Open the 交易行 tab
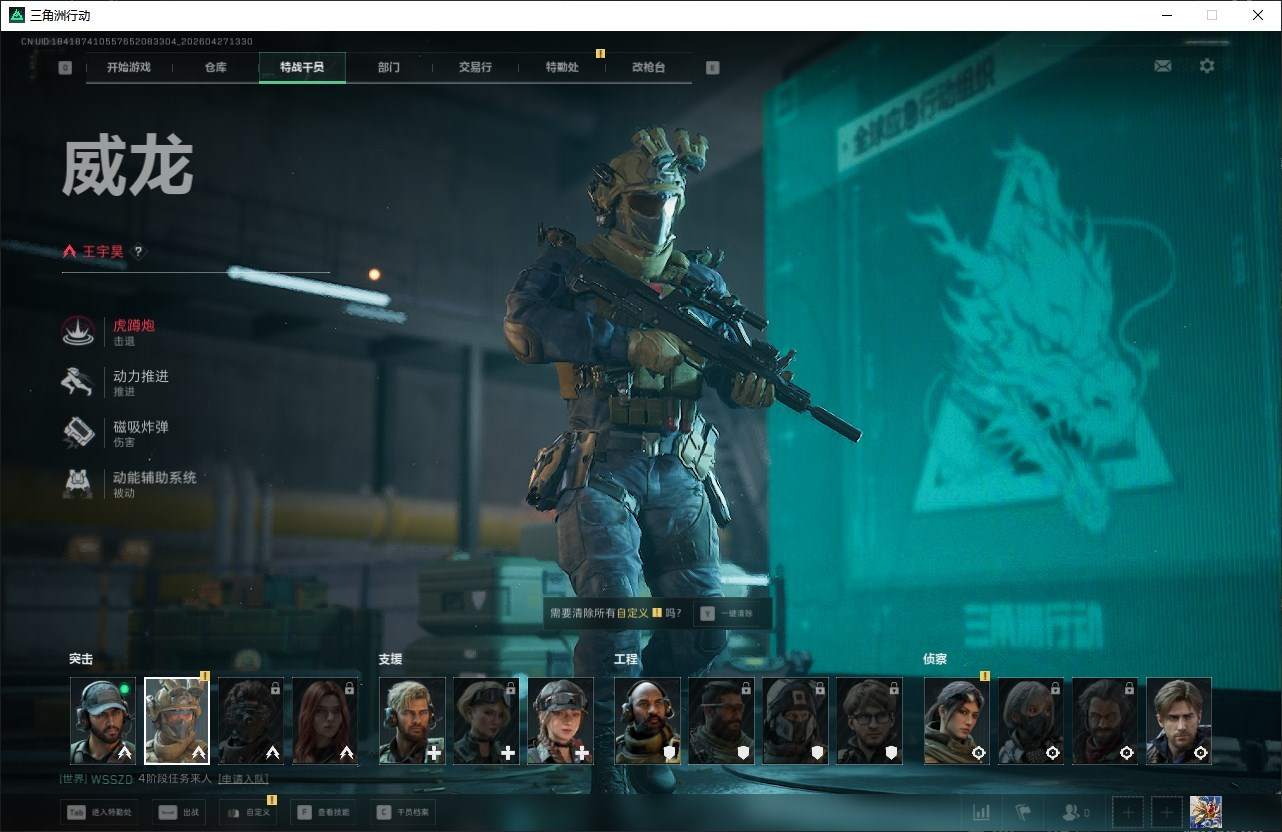This screenshot has height=832, width=1282. point(475,68)
